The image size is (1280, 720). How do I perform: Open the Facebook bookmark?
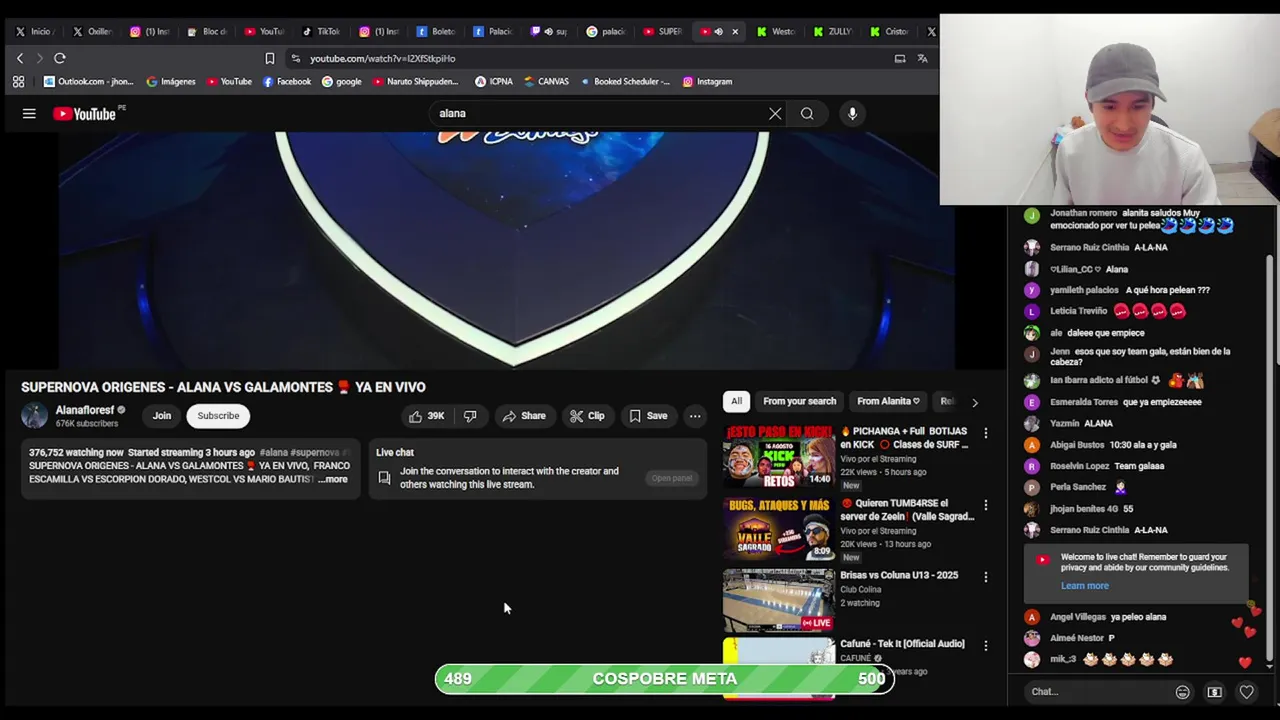(286, 82)
